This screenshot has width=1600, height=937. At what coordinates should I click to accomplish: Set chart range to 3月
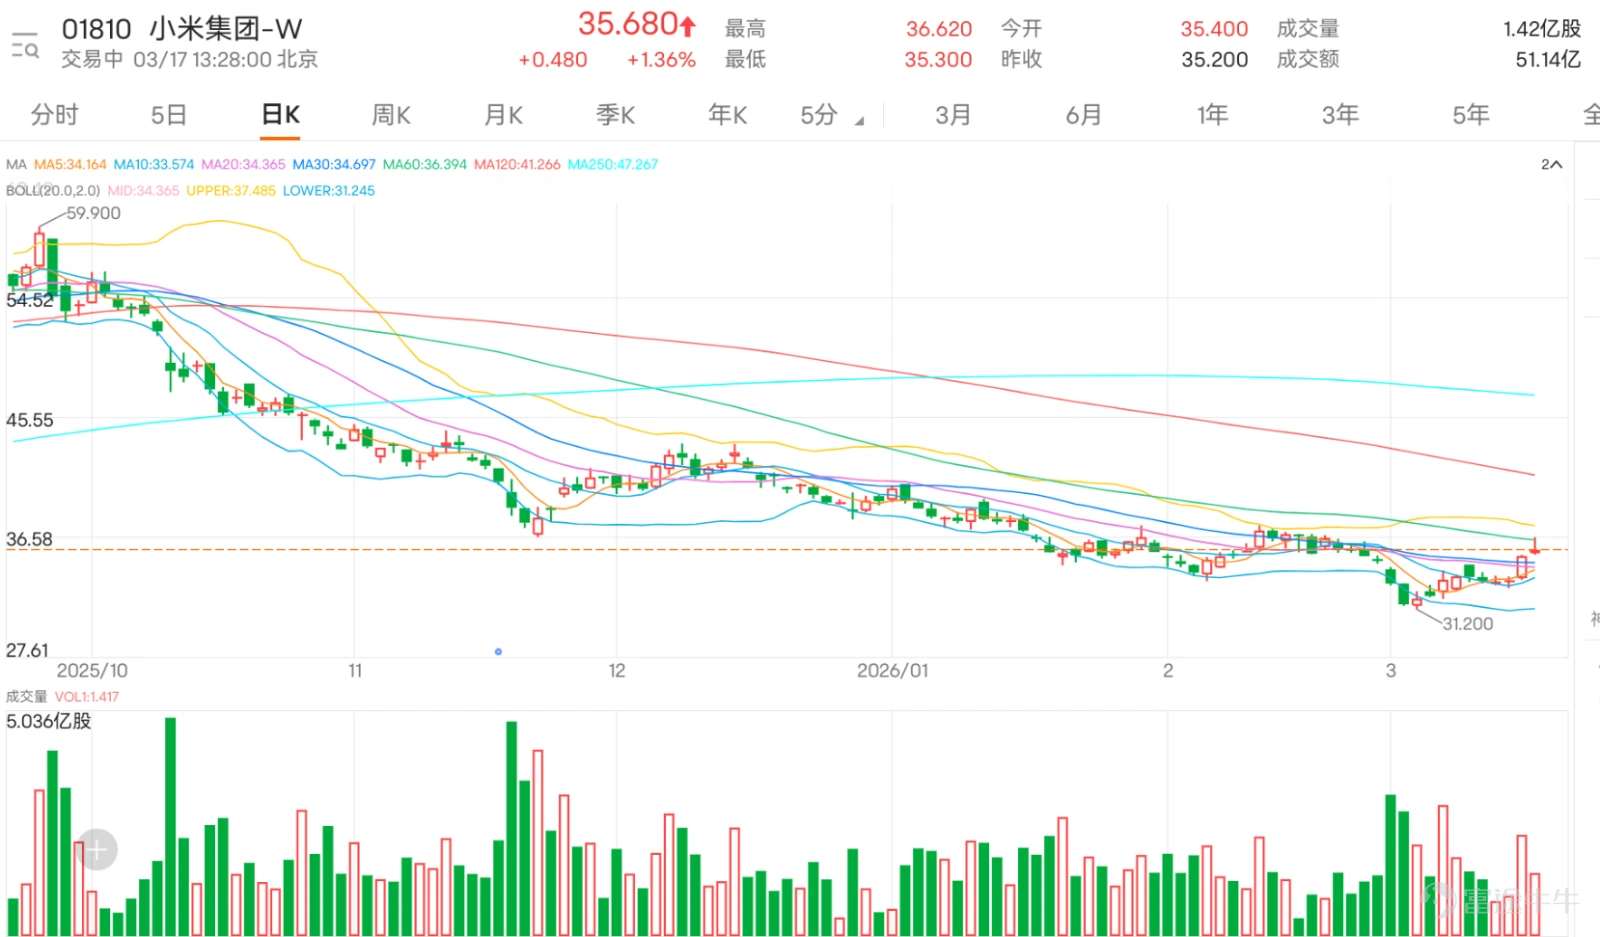[953, 115]
